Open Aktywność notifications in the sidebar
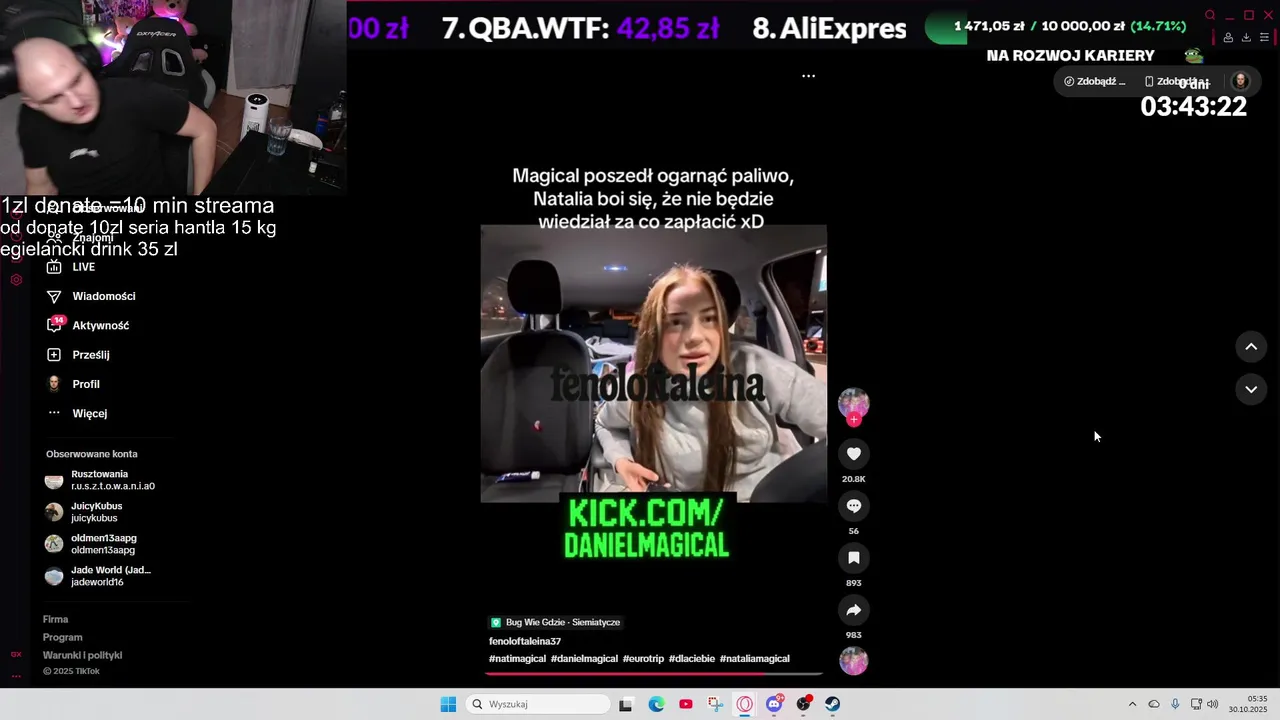Screen dimensions: 1280x720 (88, 325)
